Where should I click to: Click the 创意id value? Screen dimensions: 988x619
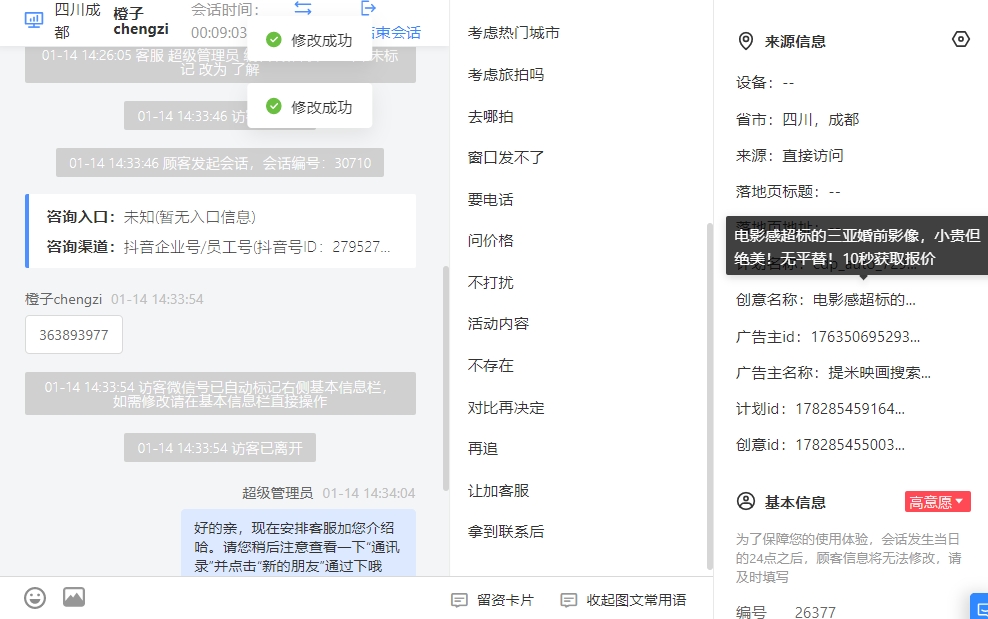click(850, 445)
